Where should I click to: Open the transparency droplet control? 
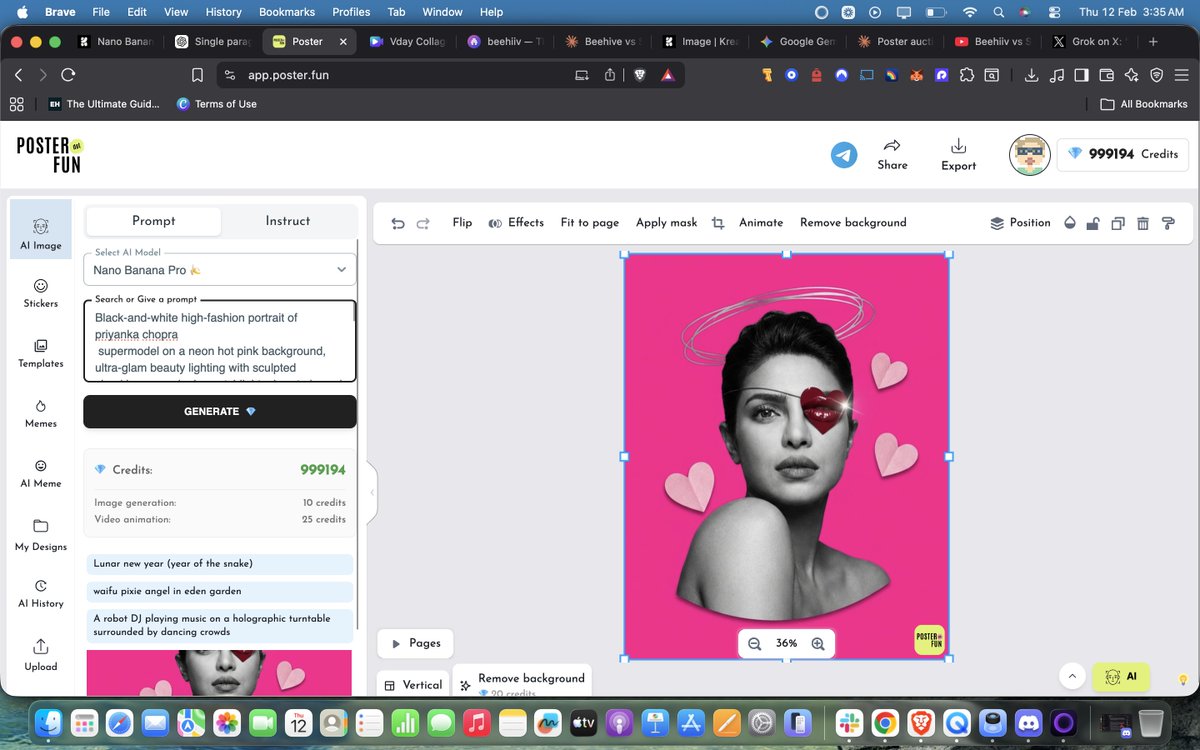[x=1069, y=223]
